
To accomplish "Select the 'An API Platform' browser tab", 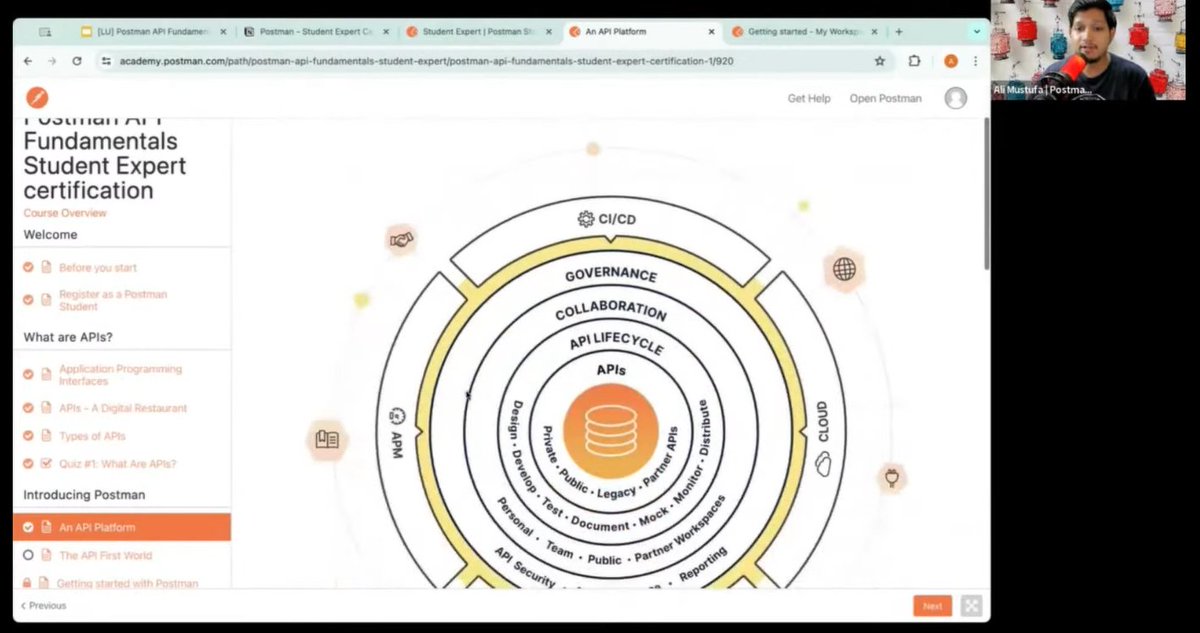I will [643, 32].
